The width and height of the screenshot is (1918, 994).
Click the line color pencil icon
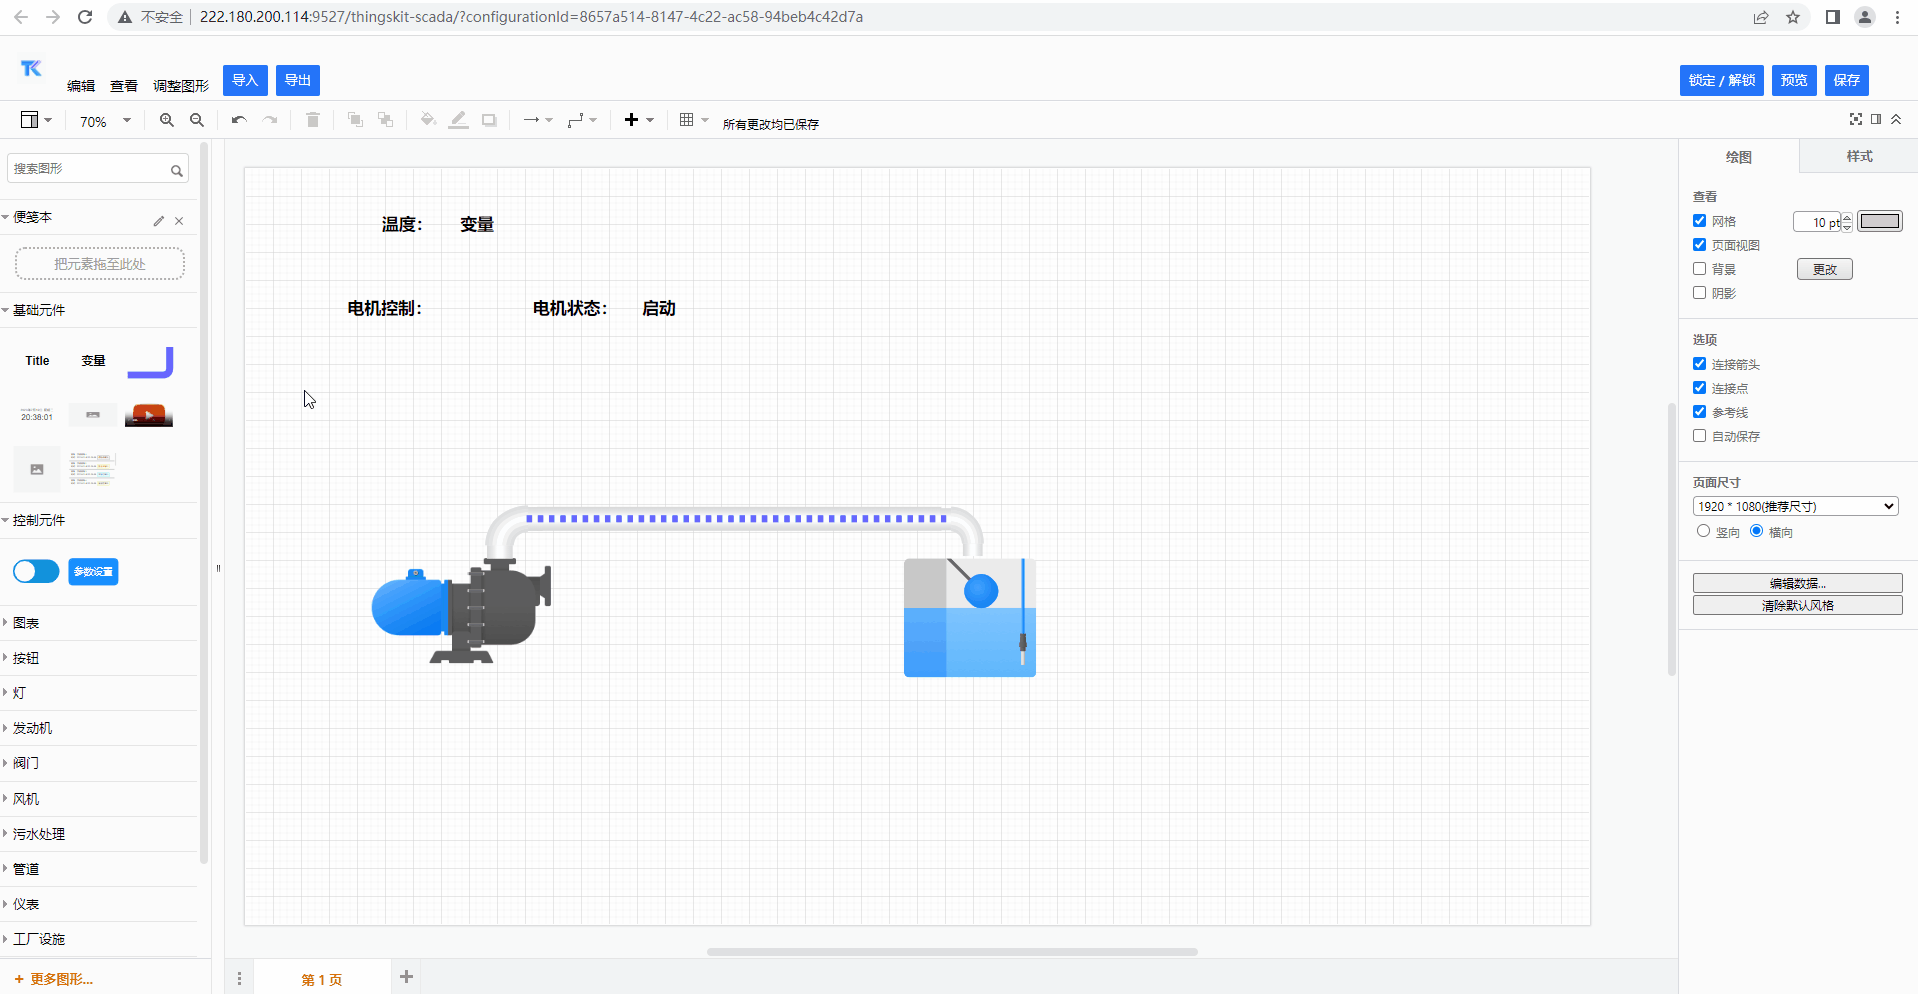[458, 120]
